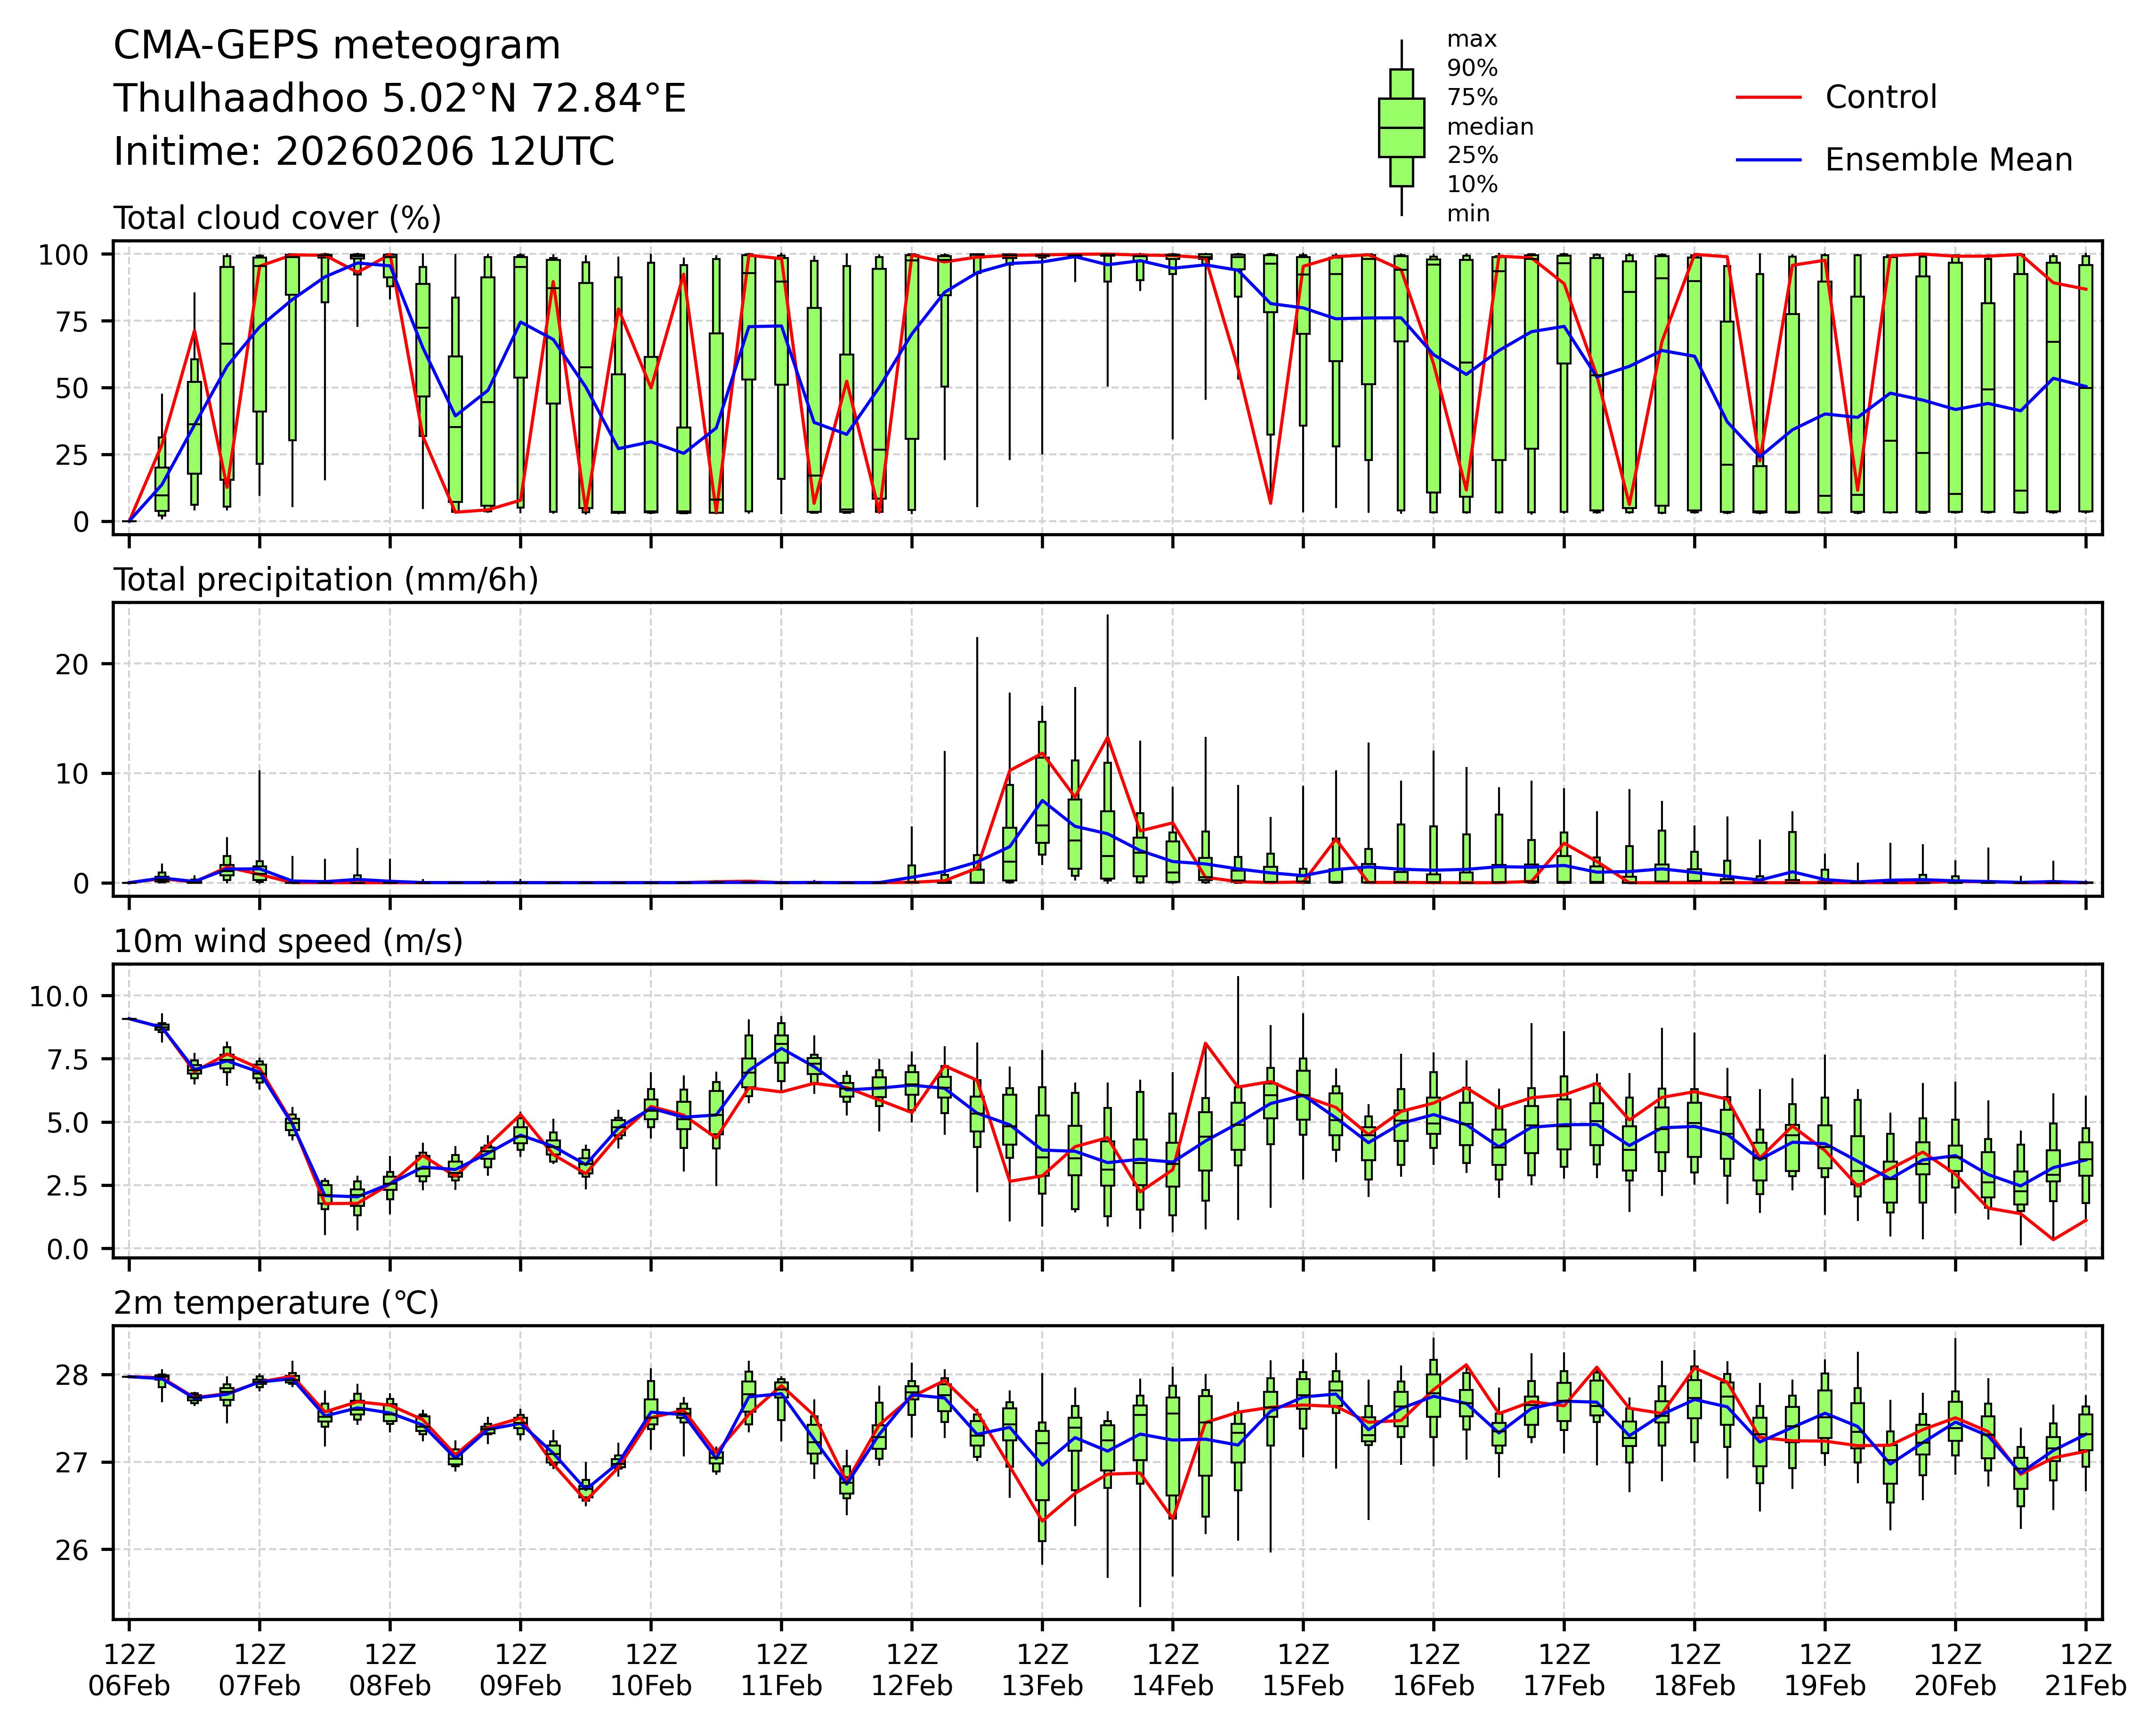Click the '12Z 21Feb' x-axis tick label

click(2085, 1669)
